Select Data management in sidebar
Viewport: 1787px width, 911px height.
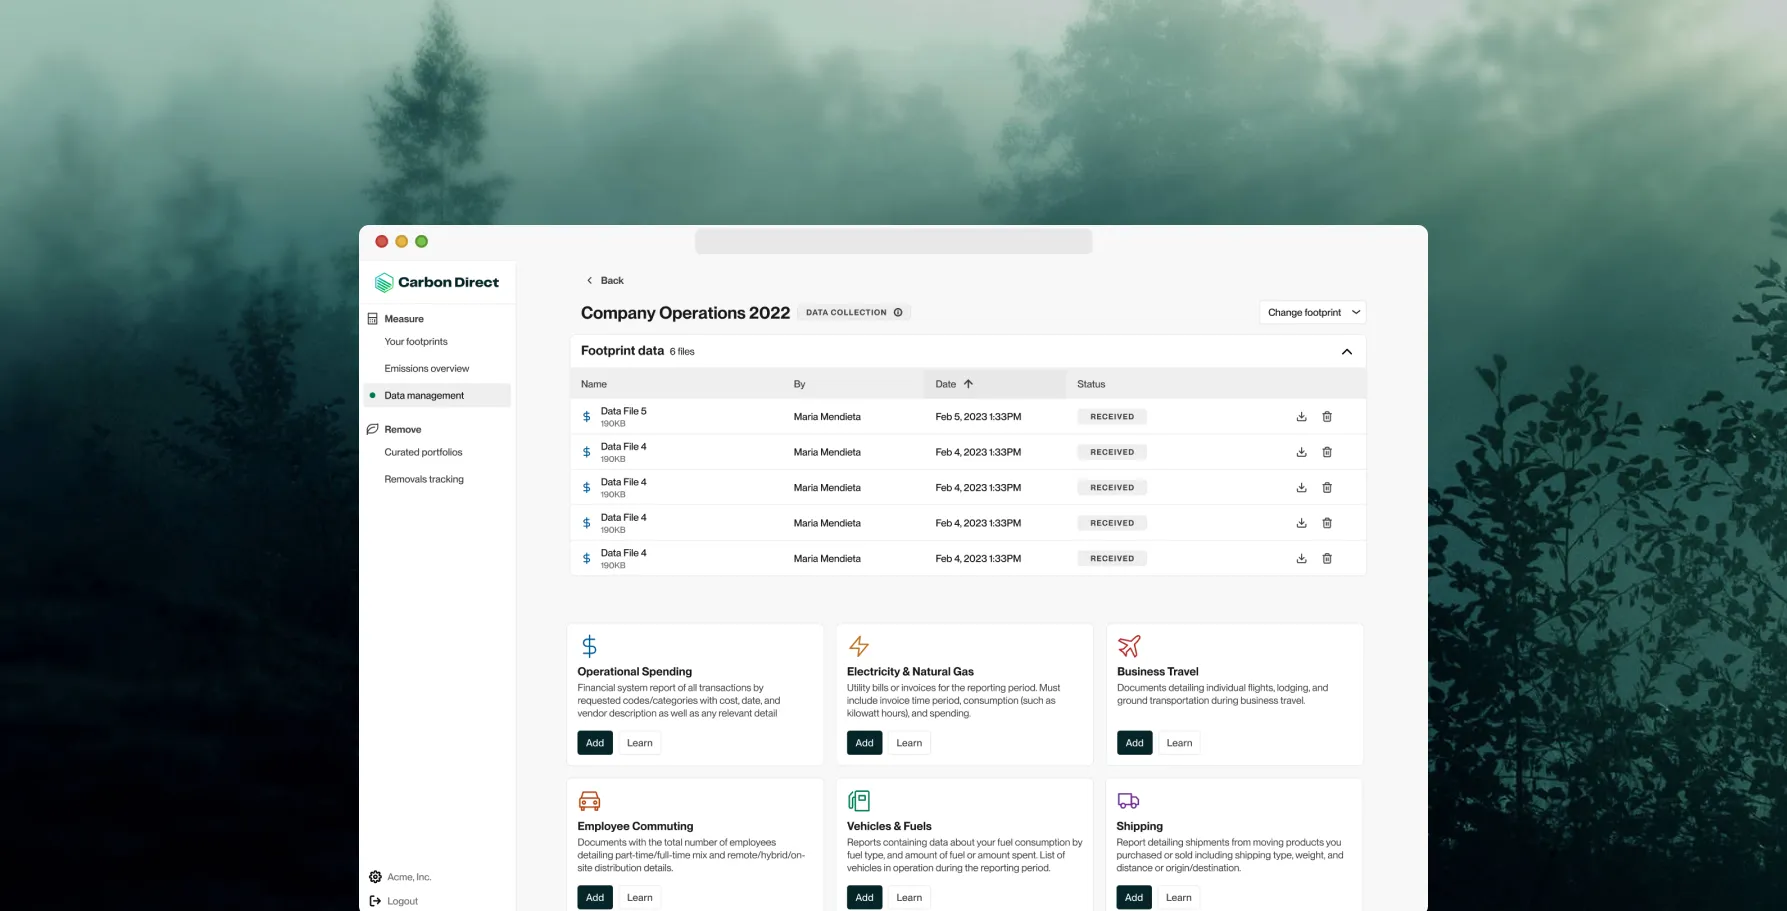tap(438, 396)
